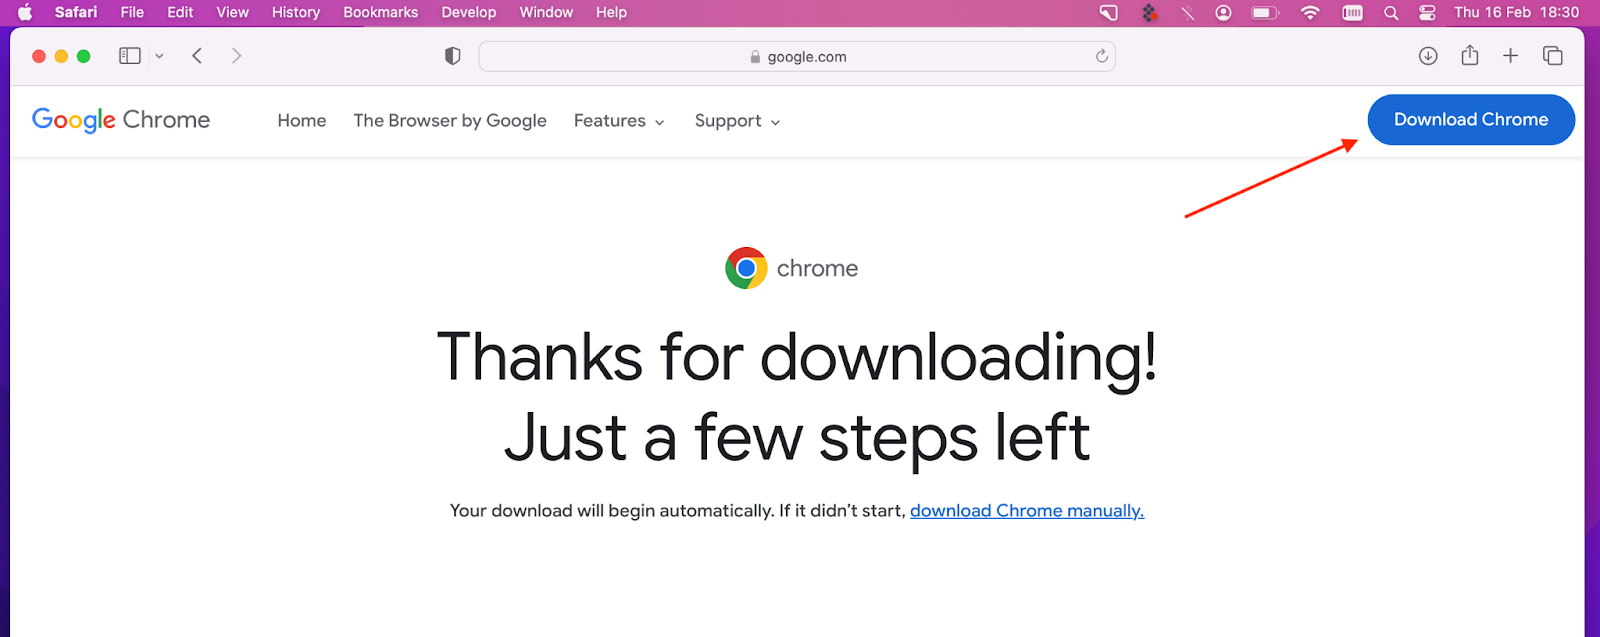The height and width of the screenshot is (637, 1600).
Task: Open a new tab with plus icon
Action: pos(1510,56)
